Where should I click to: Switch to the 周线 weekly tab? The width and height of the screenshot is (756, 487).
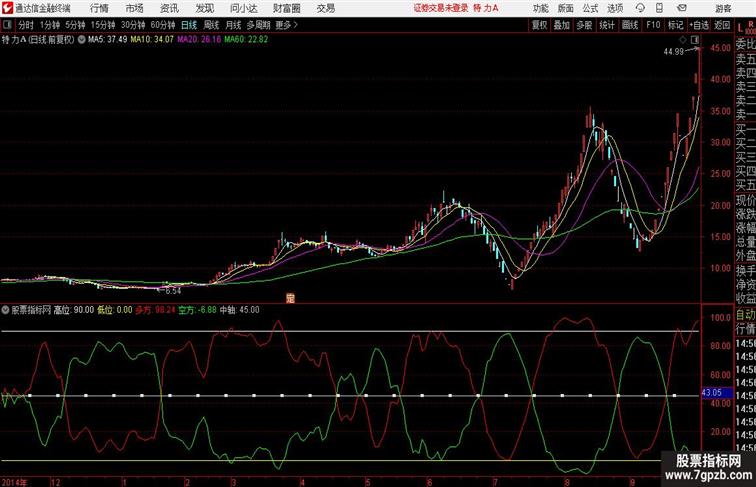(211, 25)
